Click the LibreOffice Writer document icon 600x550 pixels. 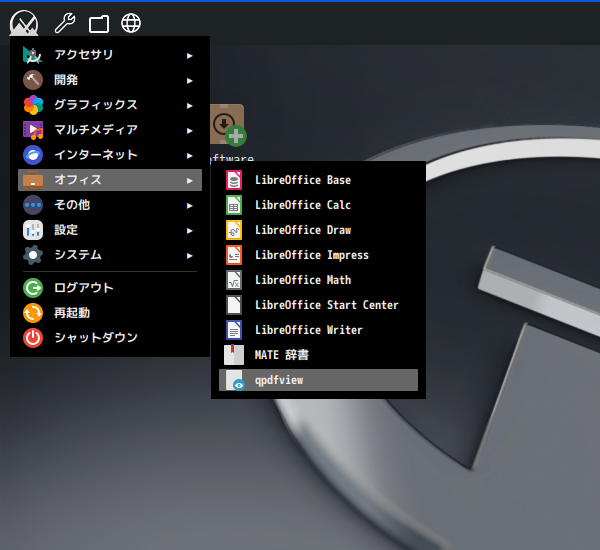tap(234, 330)
